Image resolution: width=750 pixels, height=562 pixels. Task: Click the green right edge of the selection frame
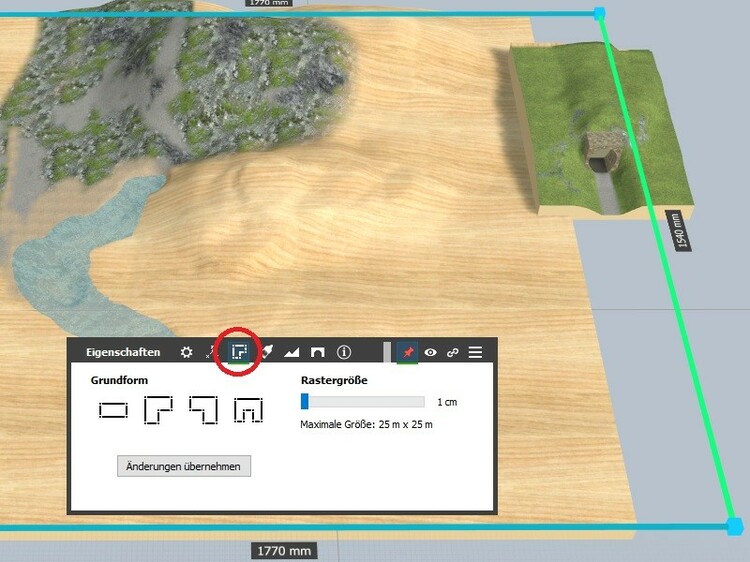pos(666,268)
